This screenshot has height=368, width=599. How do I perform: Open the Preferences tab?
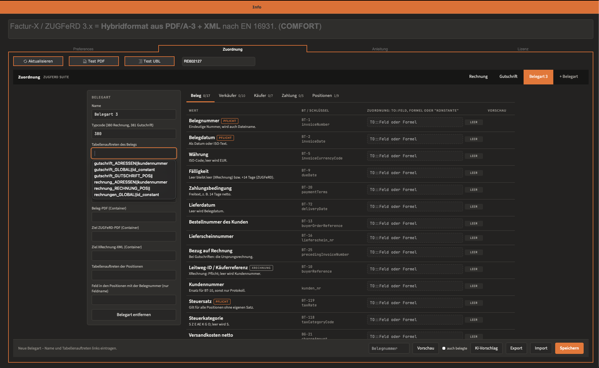83,49
